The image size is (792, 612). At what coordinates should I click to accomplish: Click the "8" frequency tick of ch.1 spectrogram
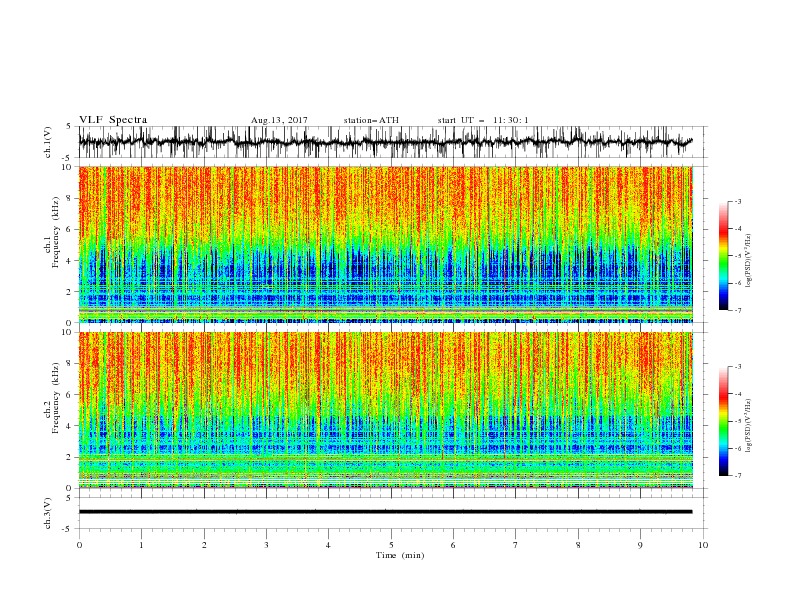click(x=69, y=198)
